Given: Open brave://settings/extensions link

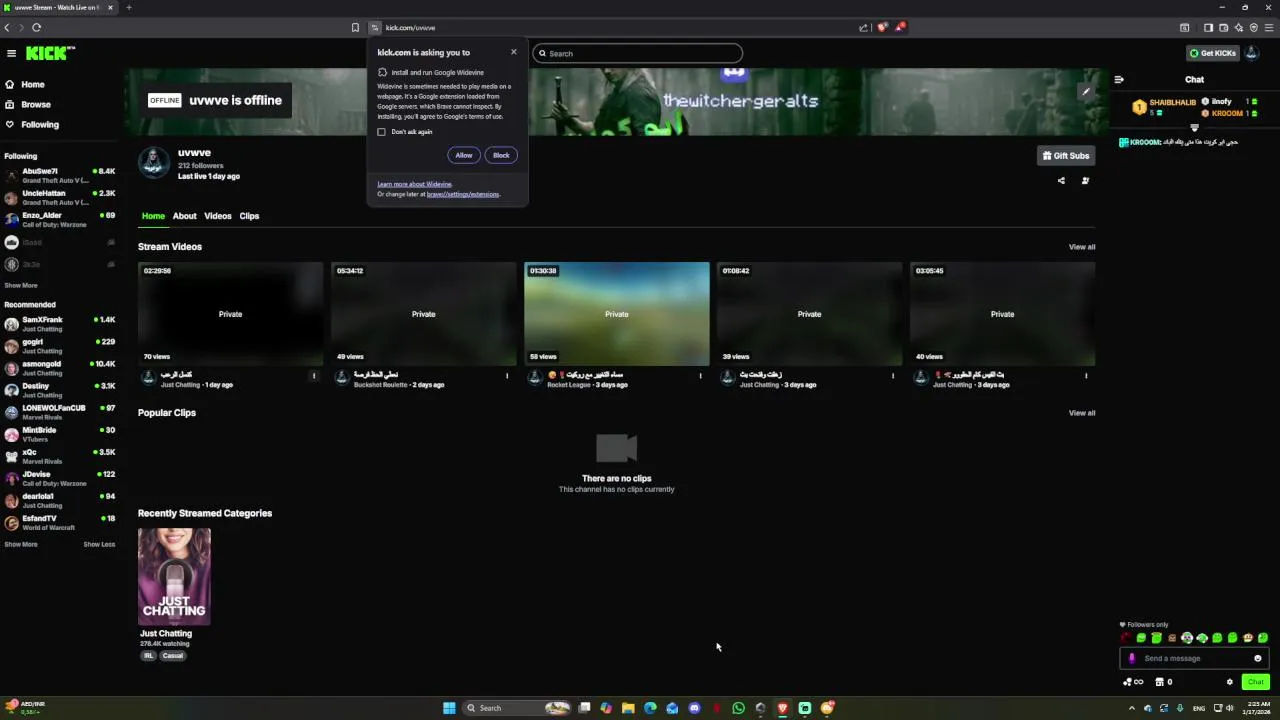Looking at the screenshot, I should click(x=463, y=194).
